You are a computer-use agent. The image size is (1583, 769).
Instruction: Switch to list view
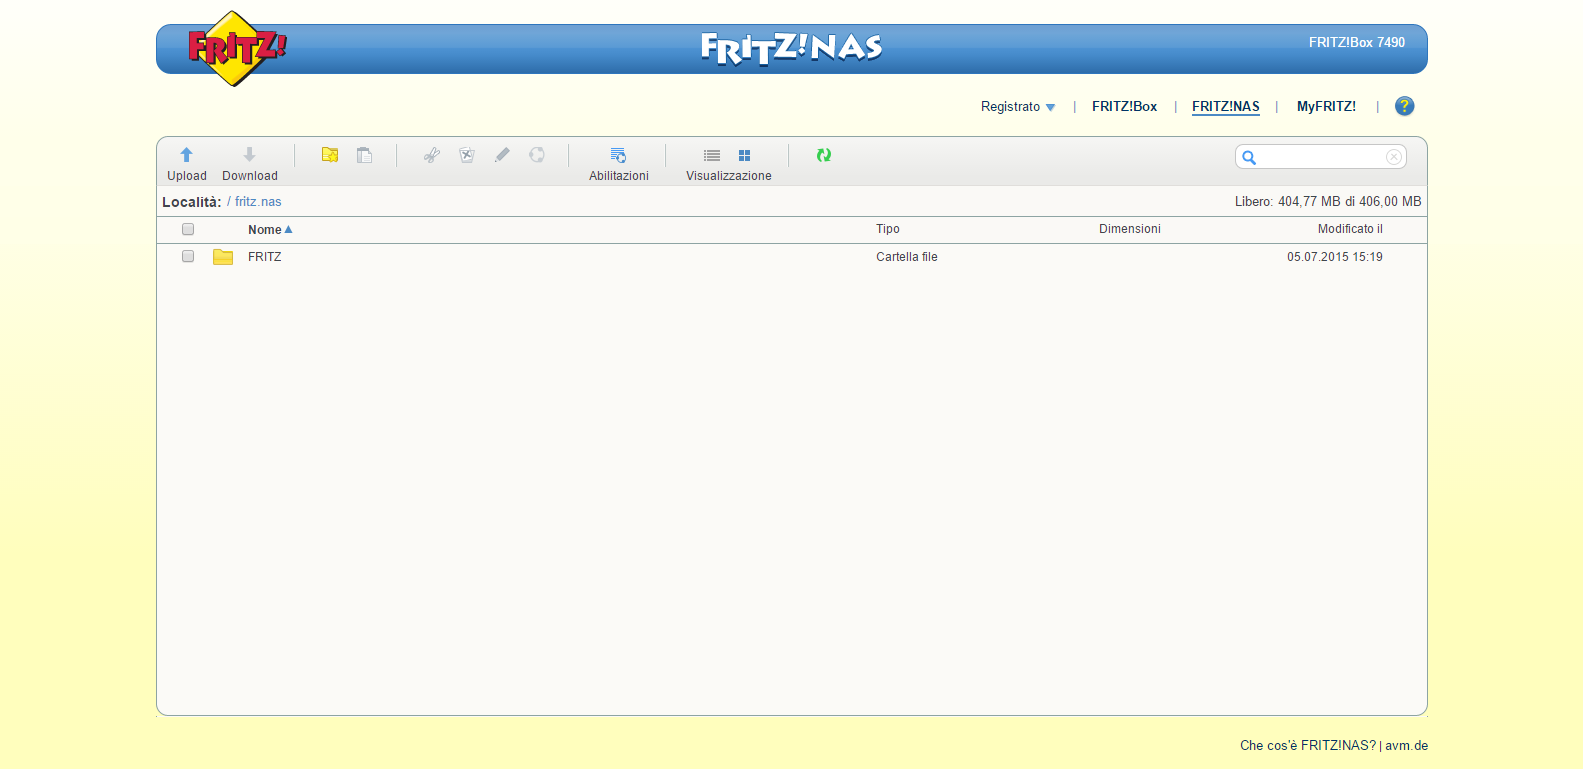[x=712, y=156]
